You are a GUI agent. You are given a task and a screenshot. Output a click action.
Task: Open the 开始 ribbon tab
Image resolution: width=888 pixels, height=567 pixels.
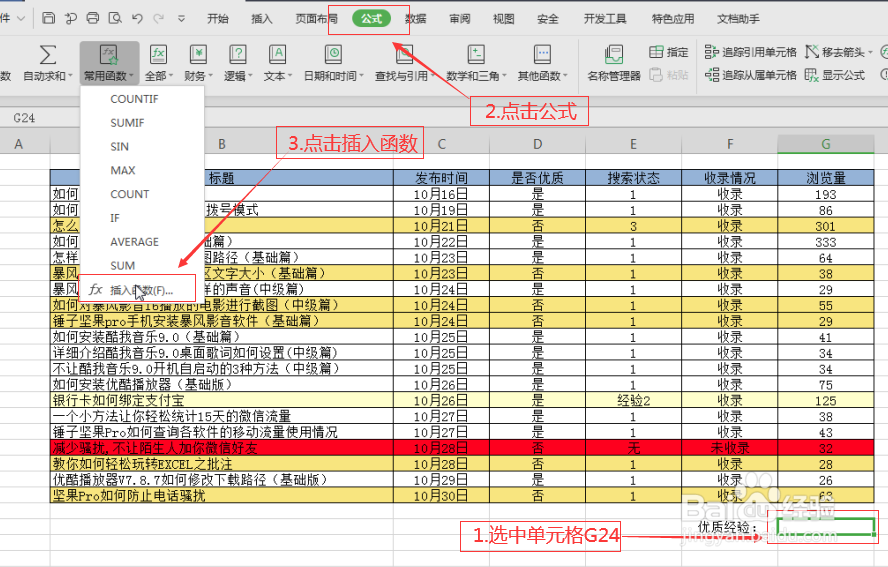click(217, 19)
